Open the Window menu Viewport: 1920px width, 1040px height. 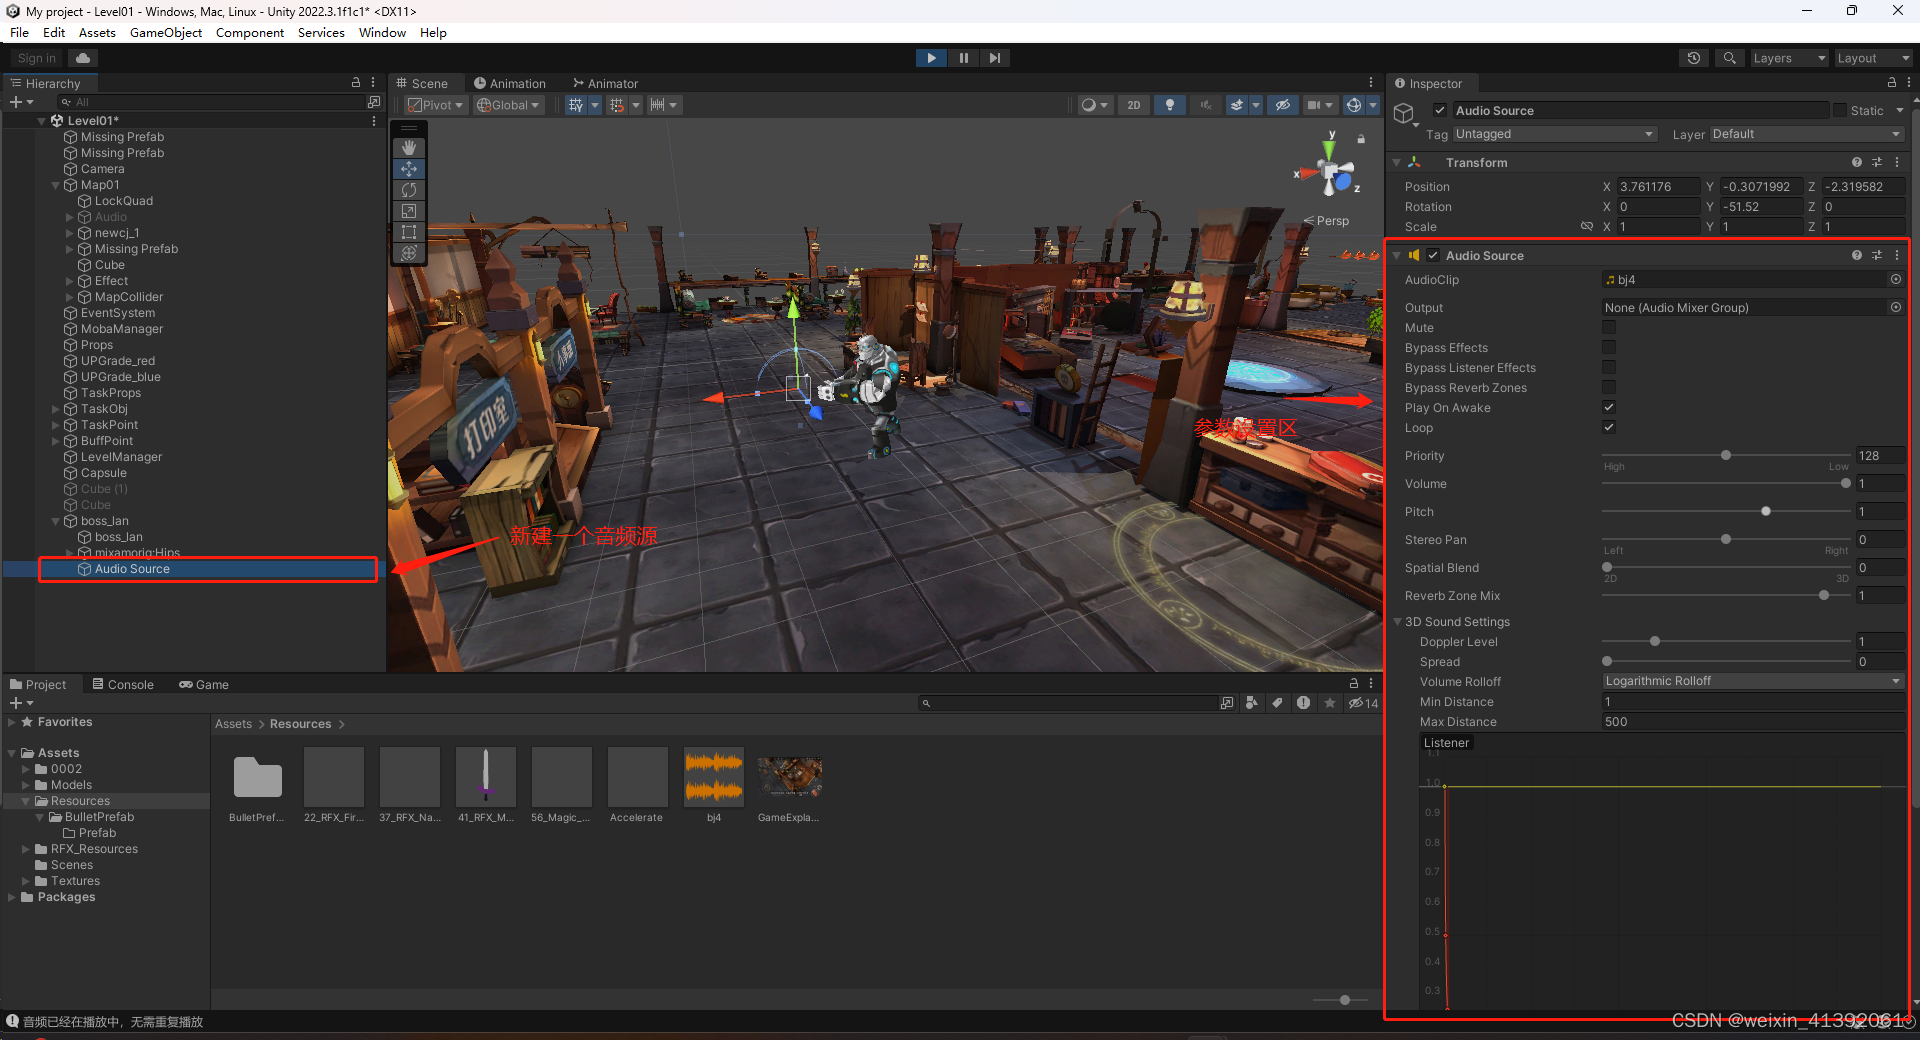tap(382, 33)
